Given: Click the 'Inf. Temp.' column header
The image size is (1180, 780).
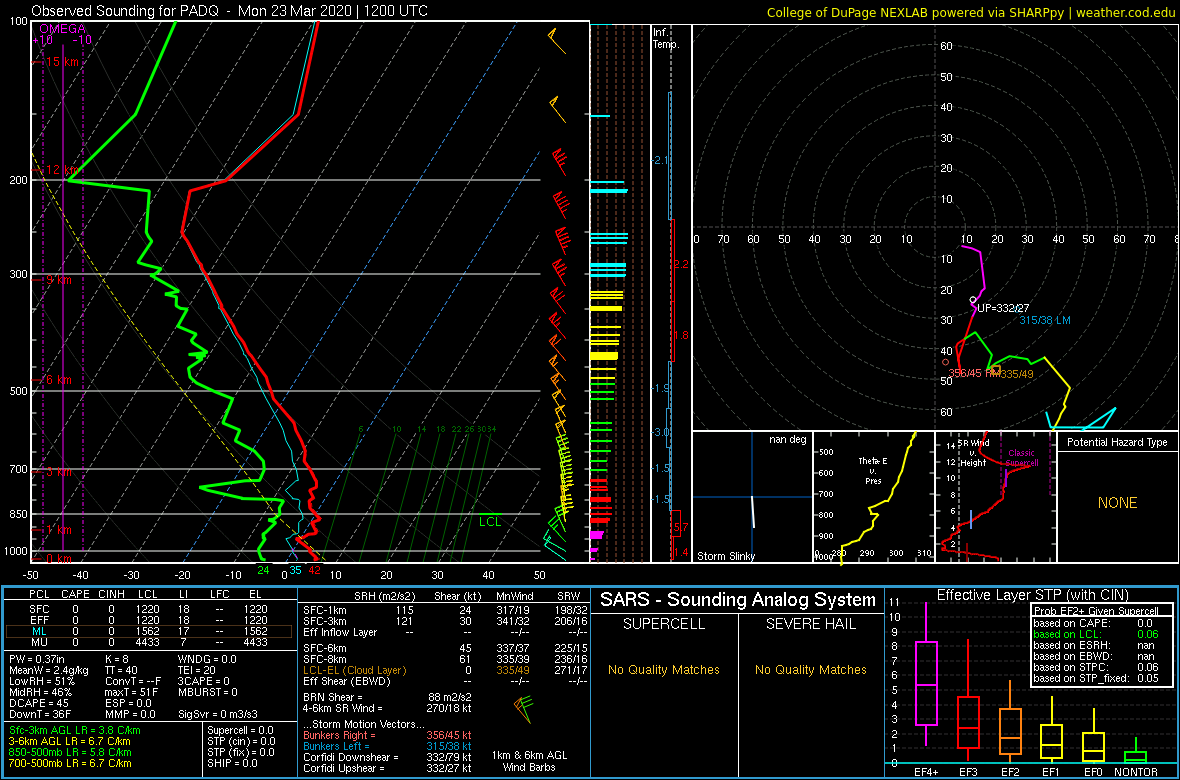Looking at the screenshot, I should point(666,39).
